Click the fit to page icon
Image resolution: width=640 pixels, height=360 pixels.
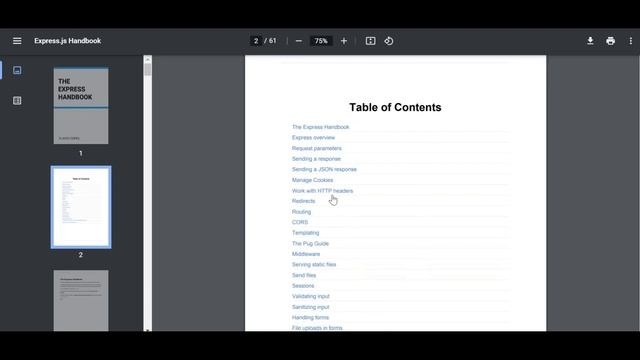[370, 41]
